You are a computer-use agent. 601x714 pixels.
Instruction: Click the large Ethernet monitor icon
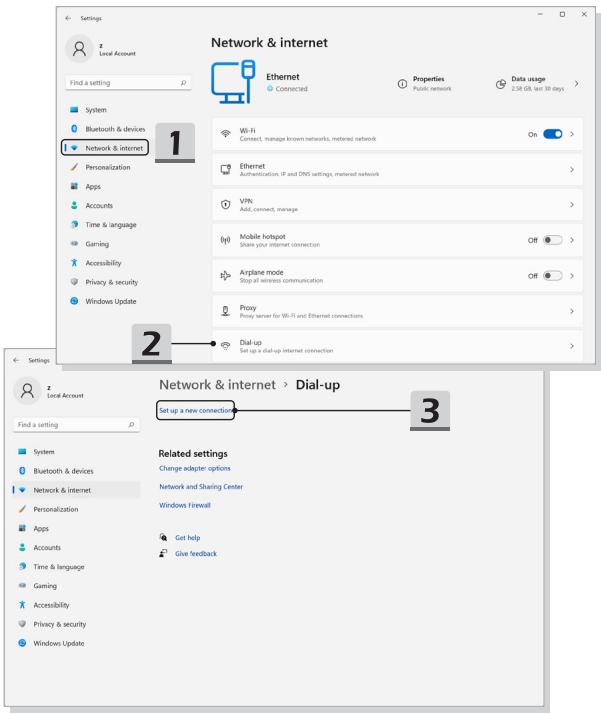233,82
